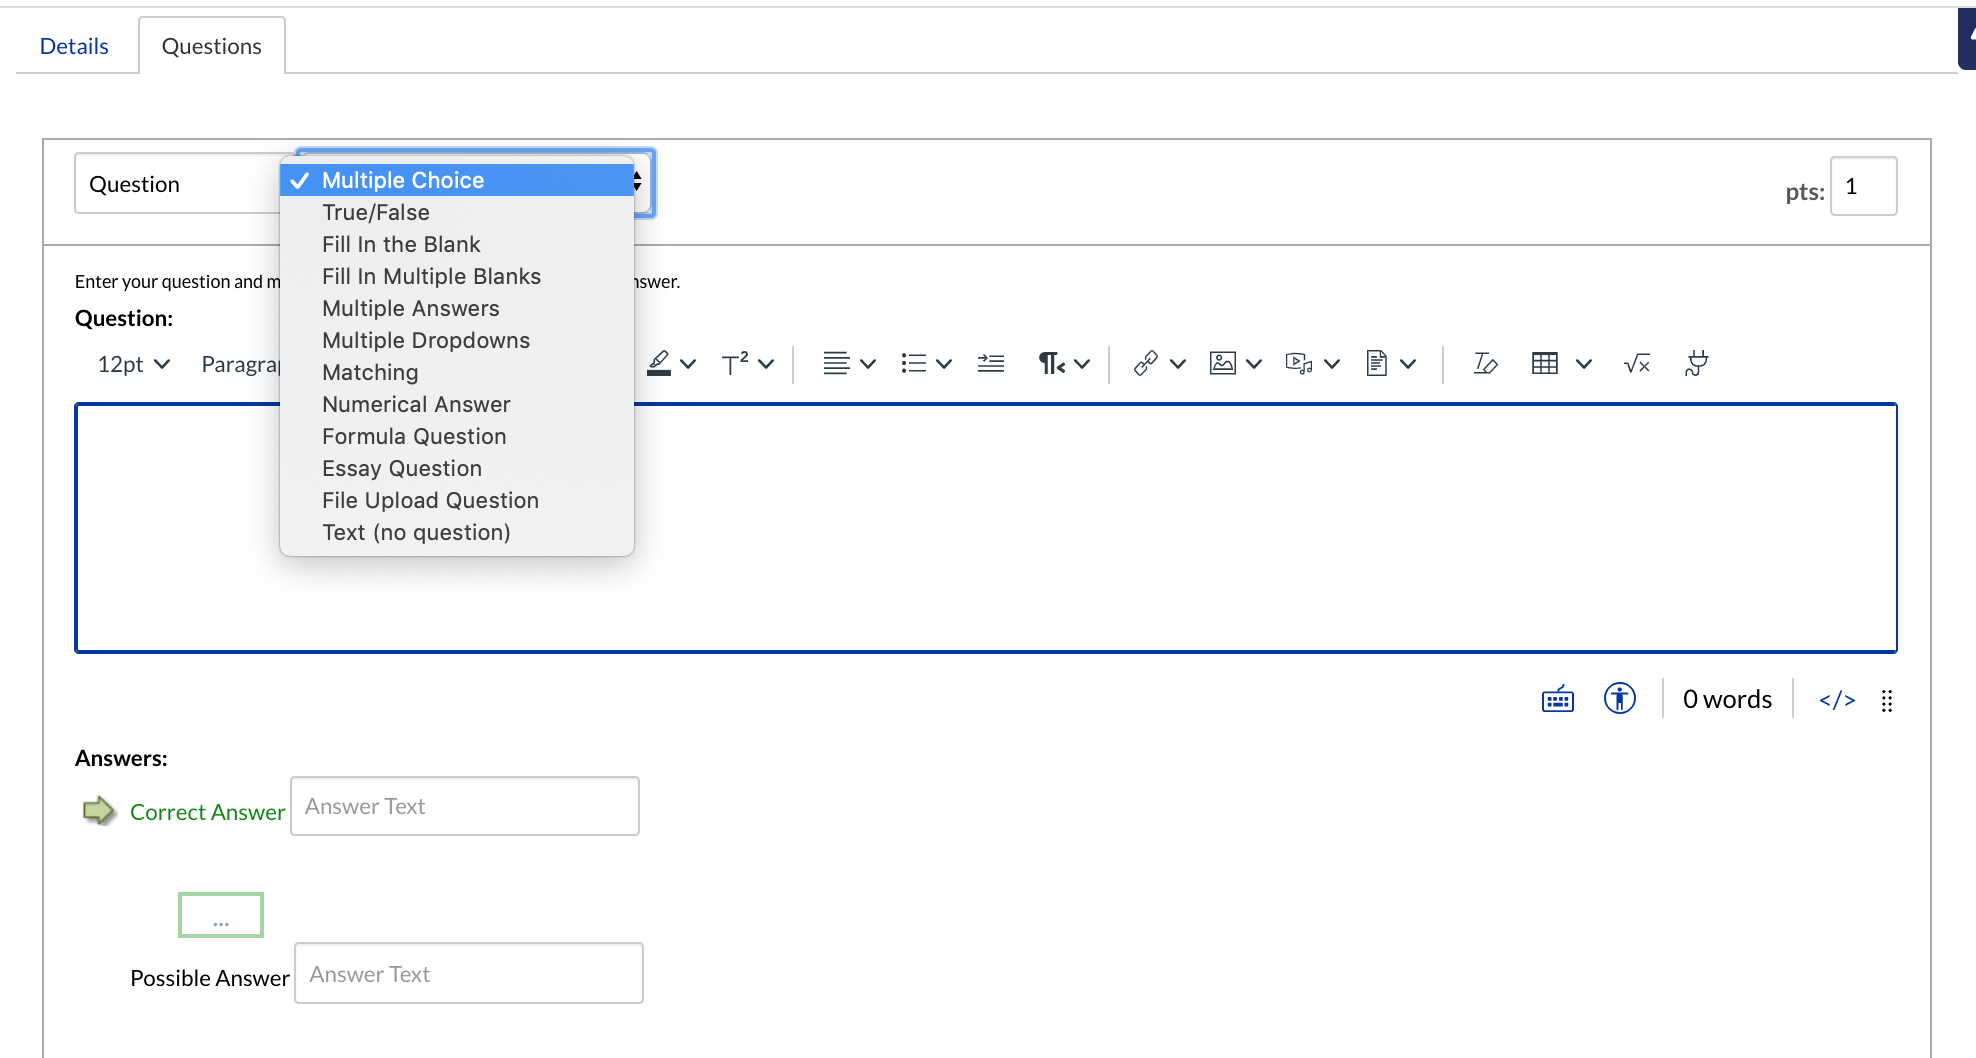This screenshot has width=1976, height=1058.
Task: Choose Multiple Choice option
Action: click(x=457, y=180)
